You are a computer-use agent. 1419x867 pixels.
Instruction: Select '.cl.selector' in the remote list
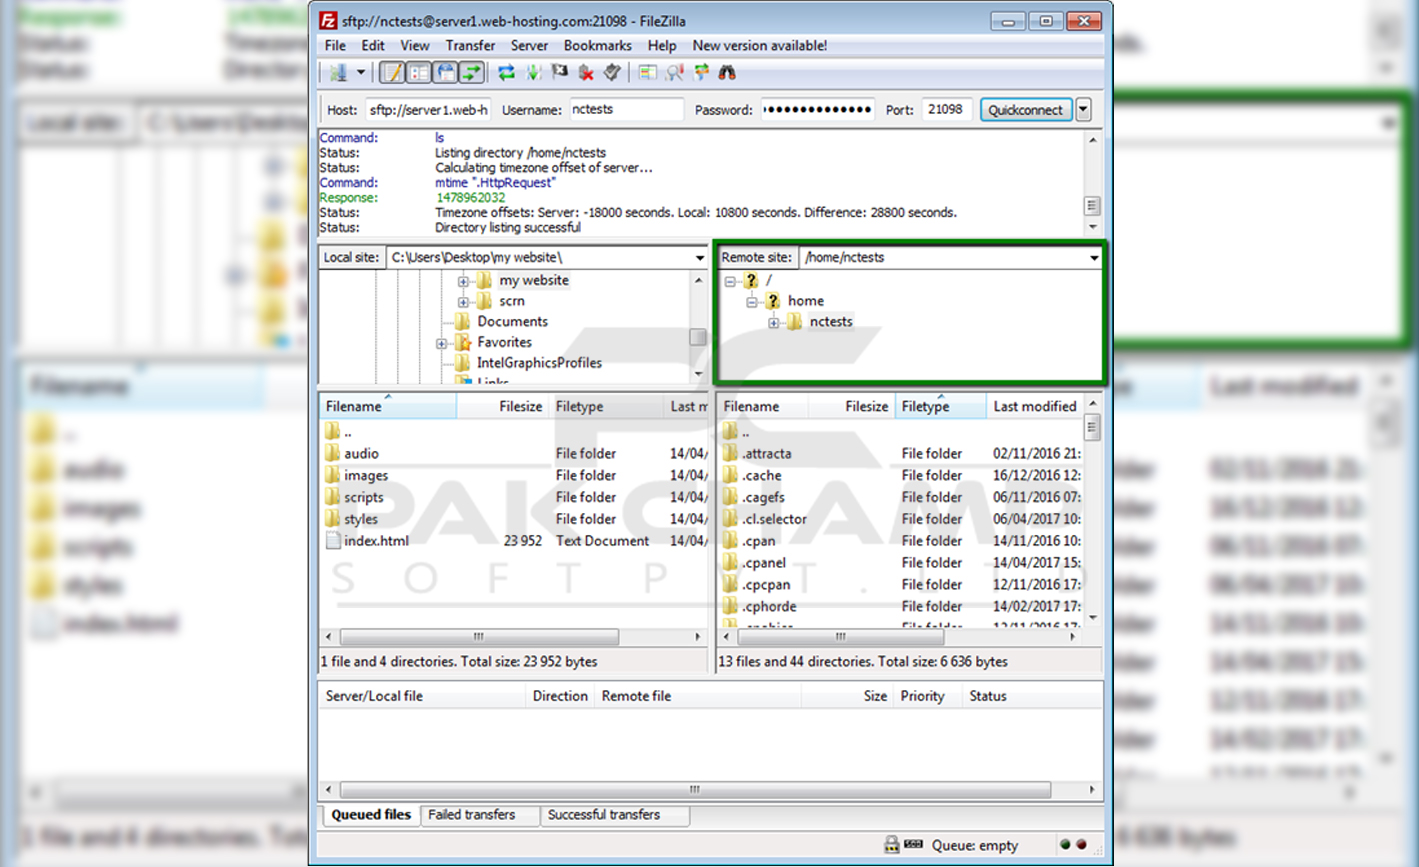tap(774, 519)
